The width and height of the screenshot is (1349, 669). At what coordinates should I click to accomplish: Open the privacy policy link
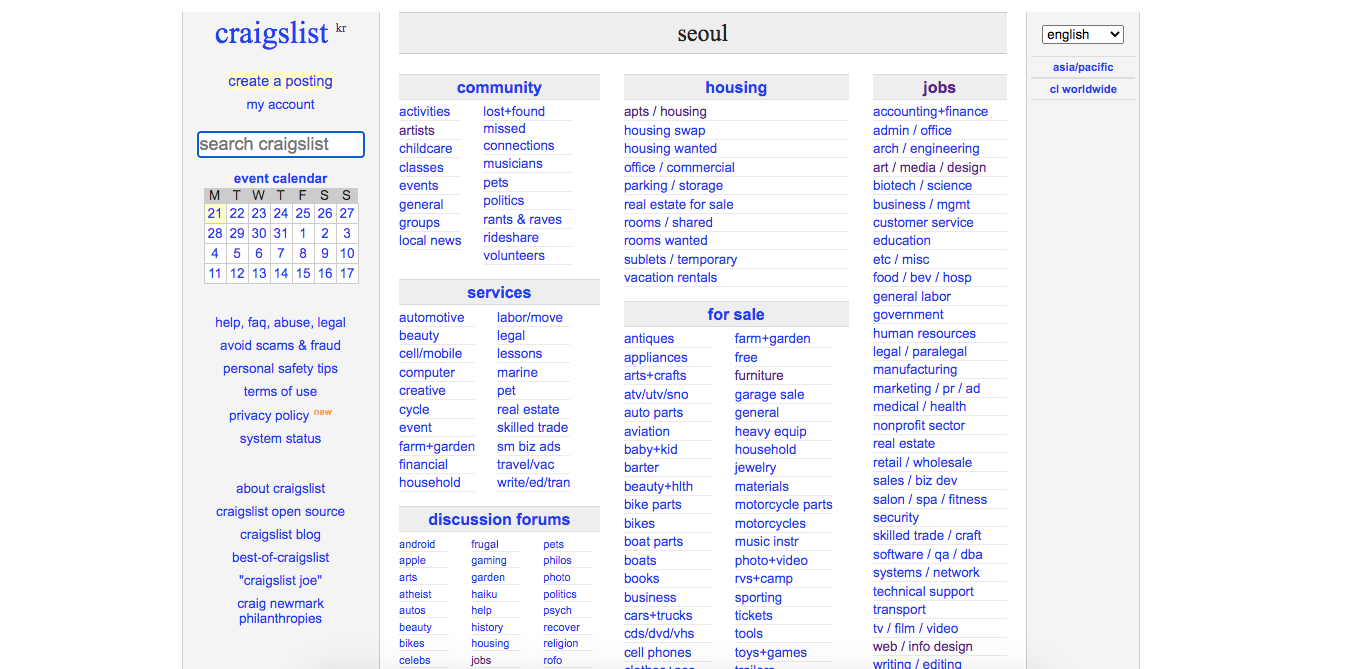[269, 415]
